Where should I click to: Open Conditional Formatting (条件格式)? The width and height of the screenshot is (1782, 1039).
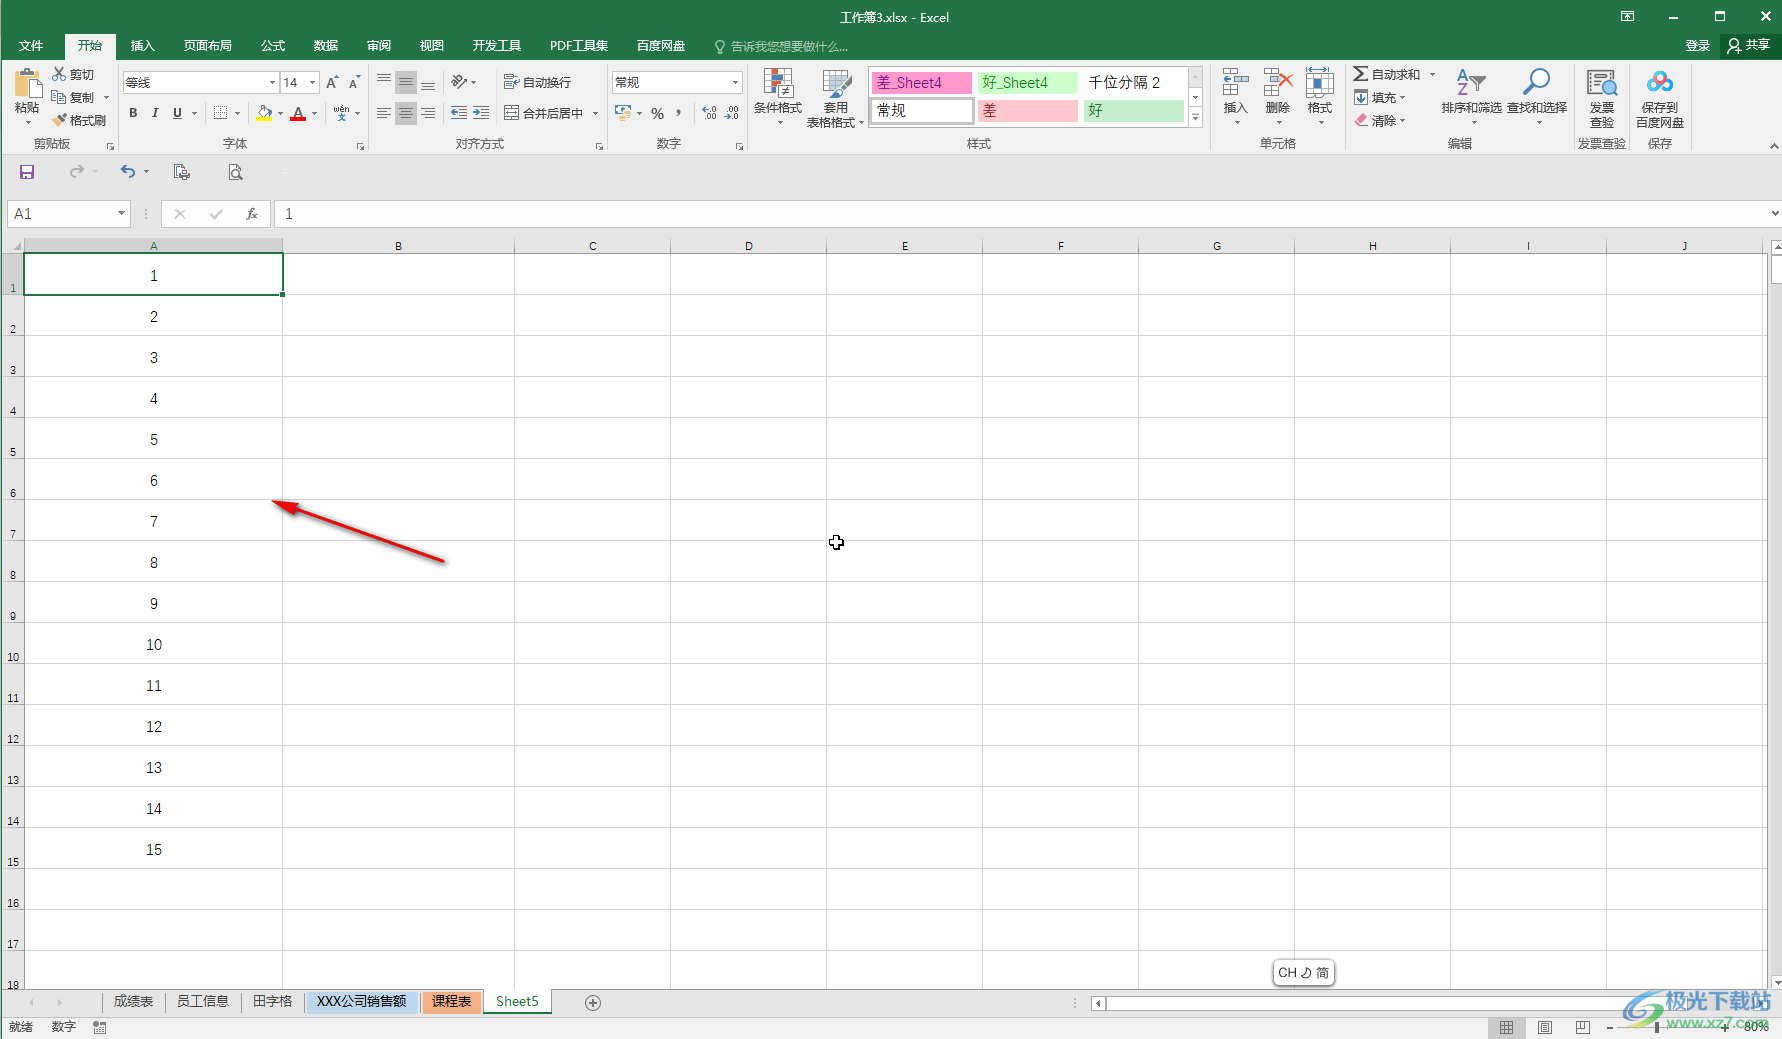point(778,97)
